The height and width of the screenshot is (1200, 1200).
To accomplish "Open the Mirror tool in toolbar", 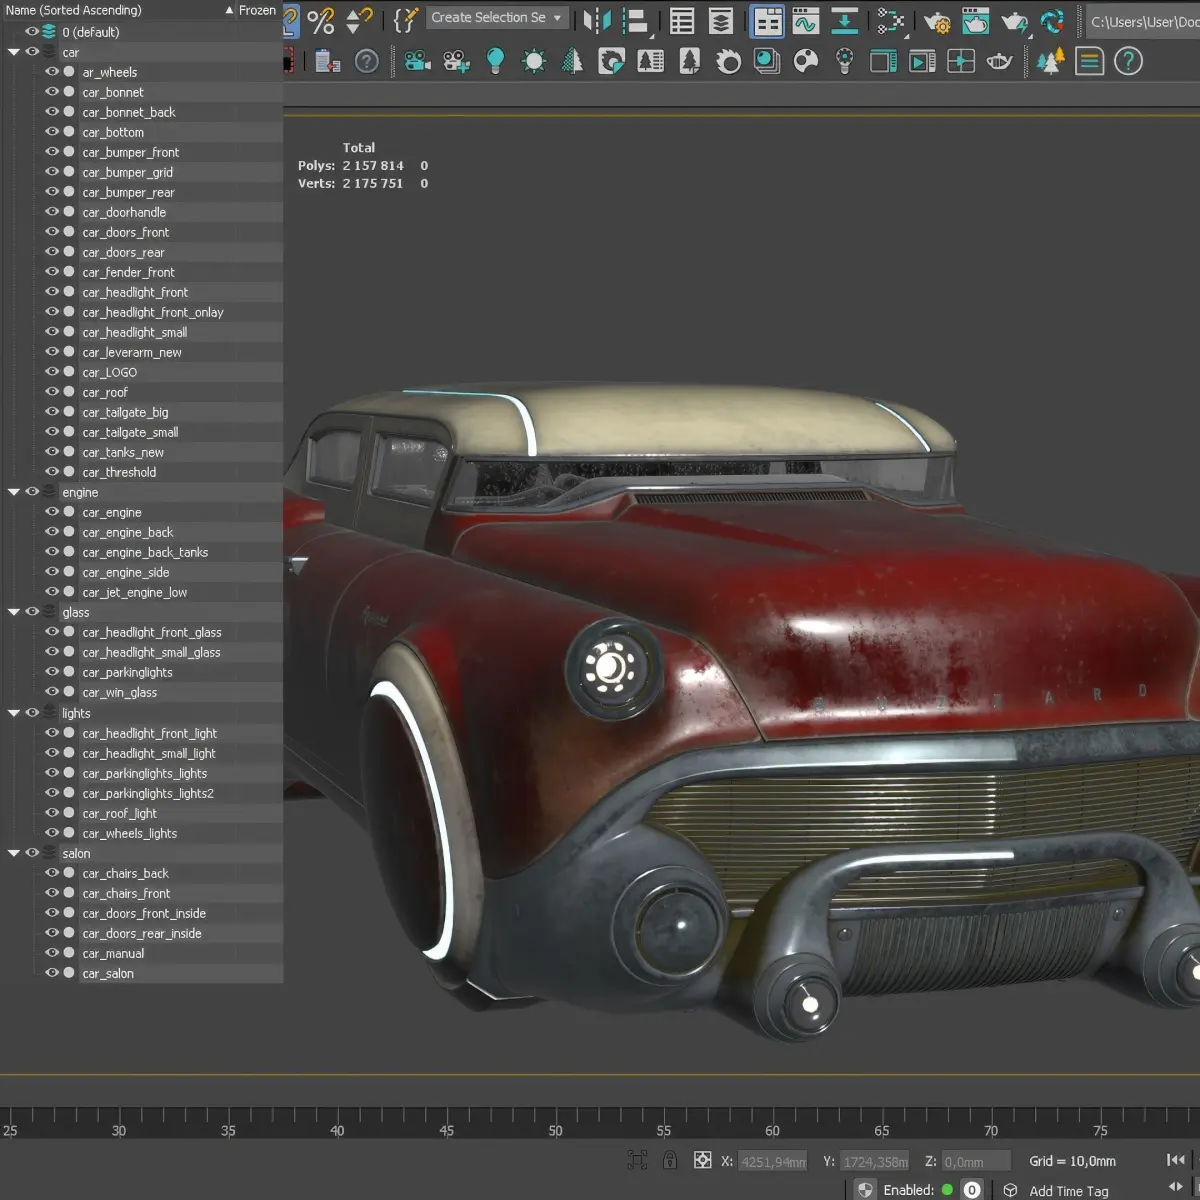I will point(597,20).
